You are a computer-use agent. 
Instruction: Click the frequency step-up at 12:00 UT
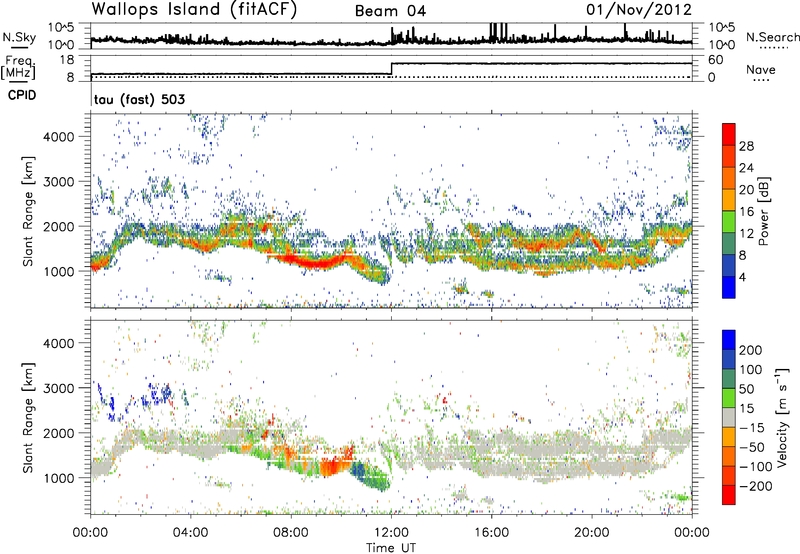(x=391, y=69)
